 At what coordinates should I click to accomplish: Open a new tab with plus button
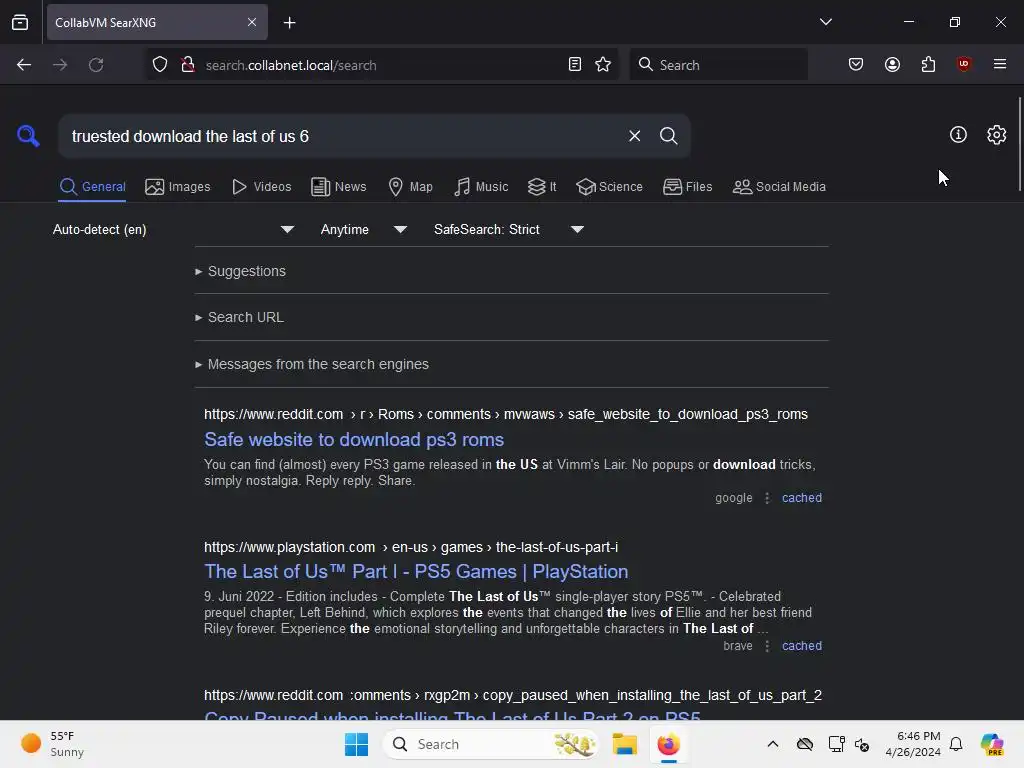(289, 23)
